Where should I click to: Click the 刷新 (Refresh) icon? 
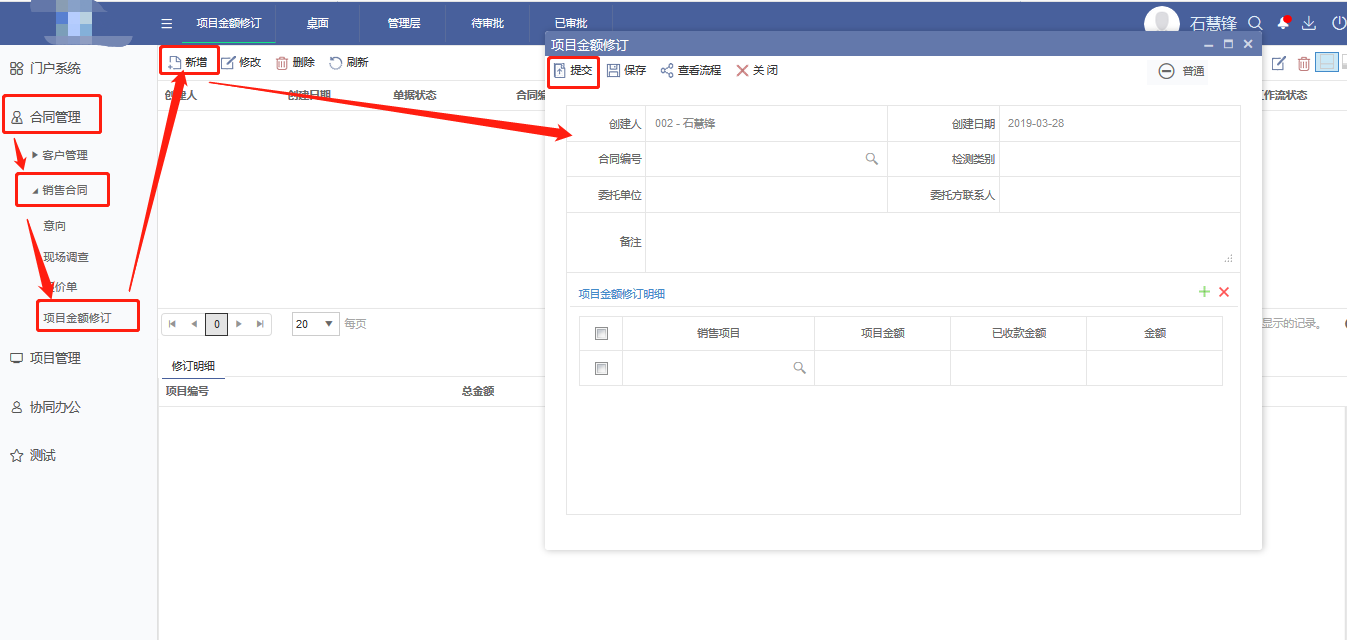pos(349,61)
